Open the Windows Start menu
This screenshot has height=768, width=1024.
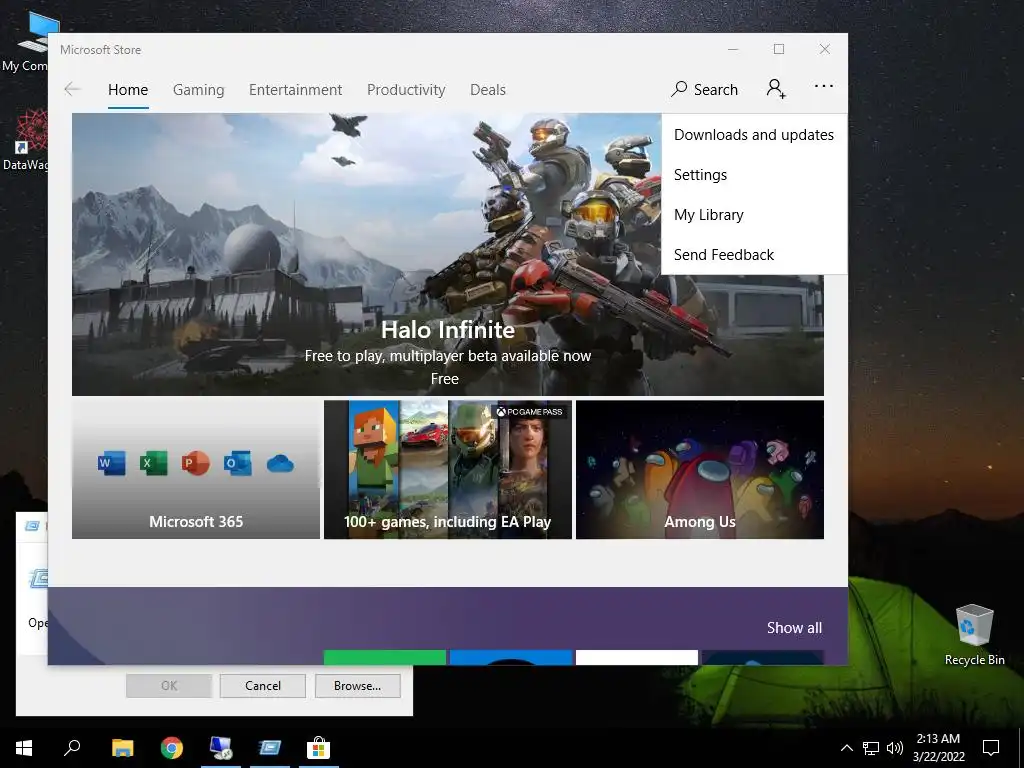pyautogui.click(x=24, y=748)
